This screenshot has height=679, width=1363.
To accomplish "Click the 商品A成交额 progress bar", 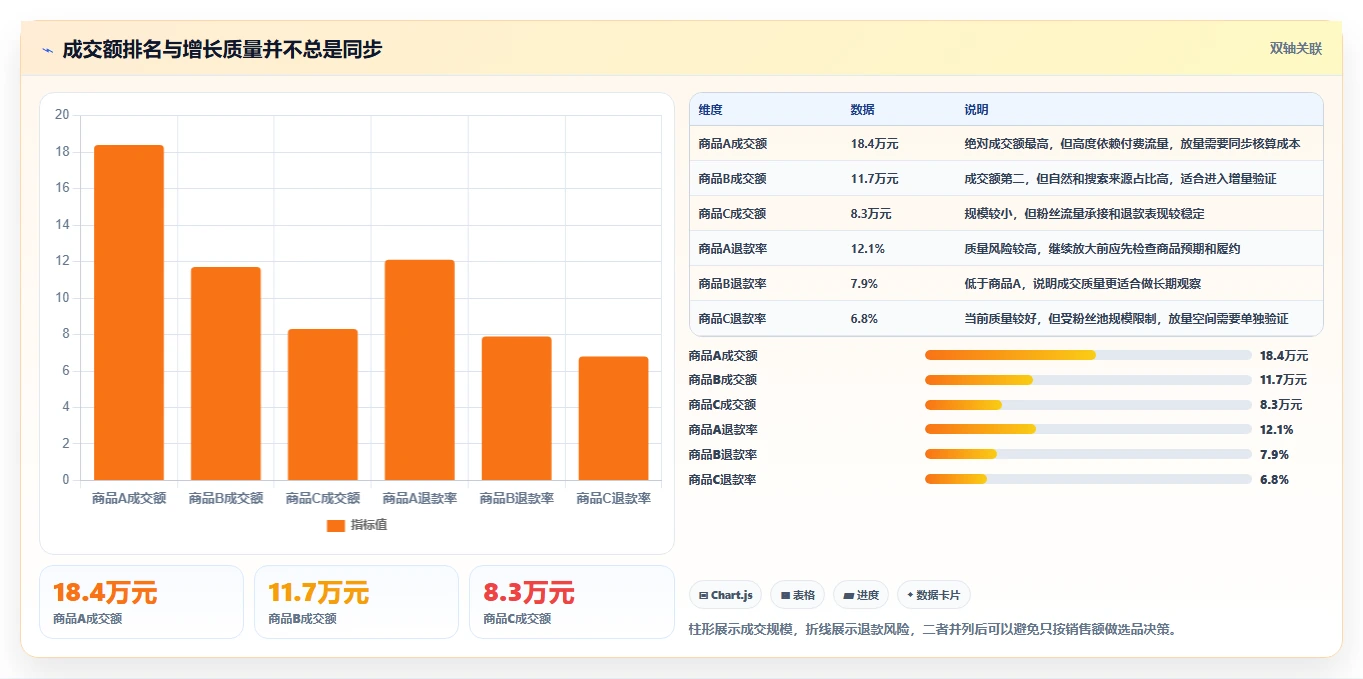I will (x=1088, y=355).
